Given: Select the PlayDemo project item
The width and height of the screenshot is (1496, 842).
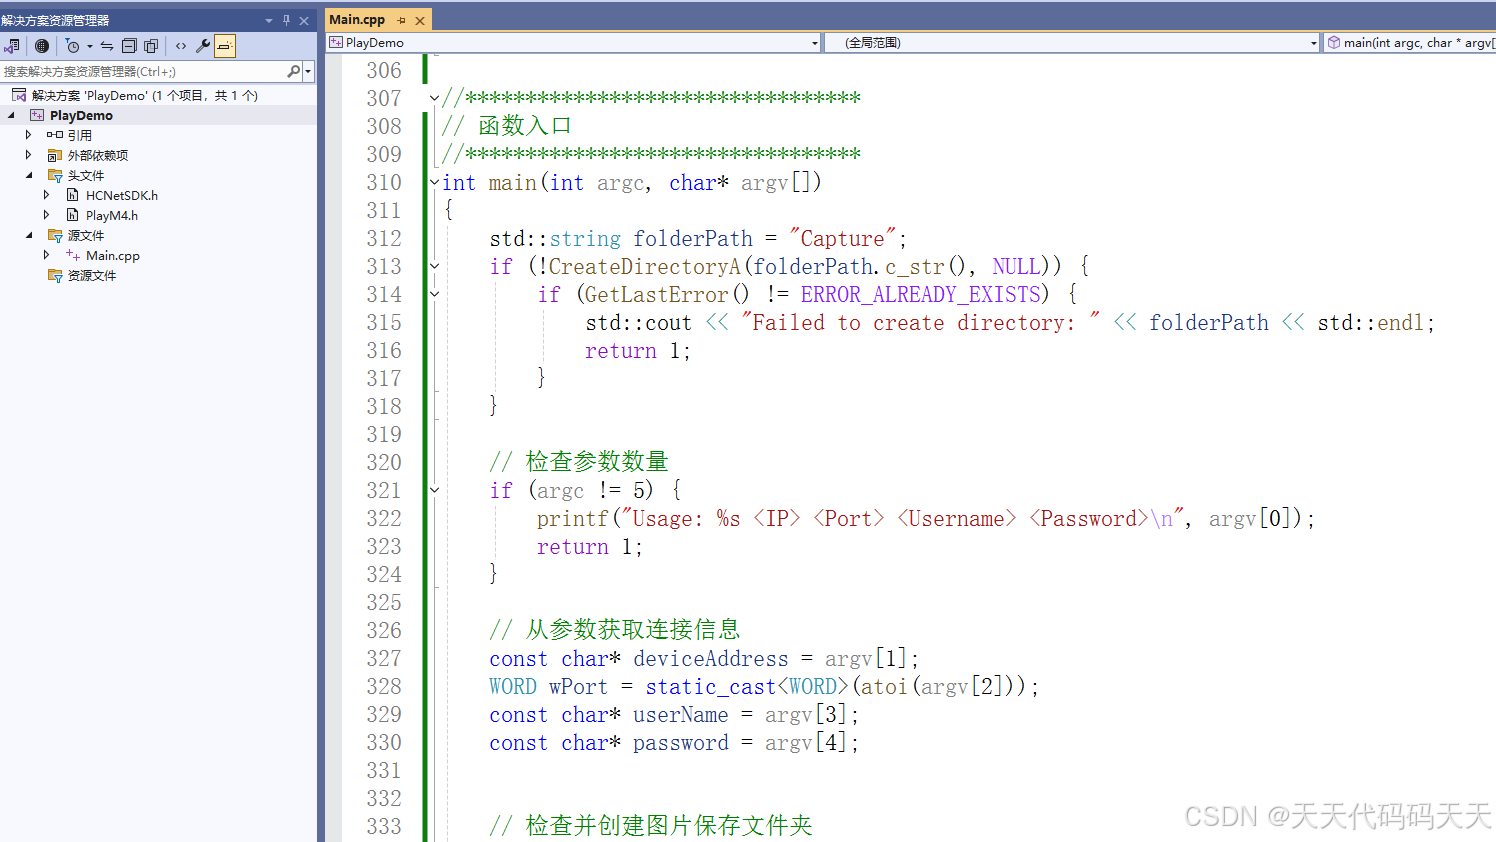Looking at the screenshot, I should point(81,115).
